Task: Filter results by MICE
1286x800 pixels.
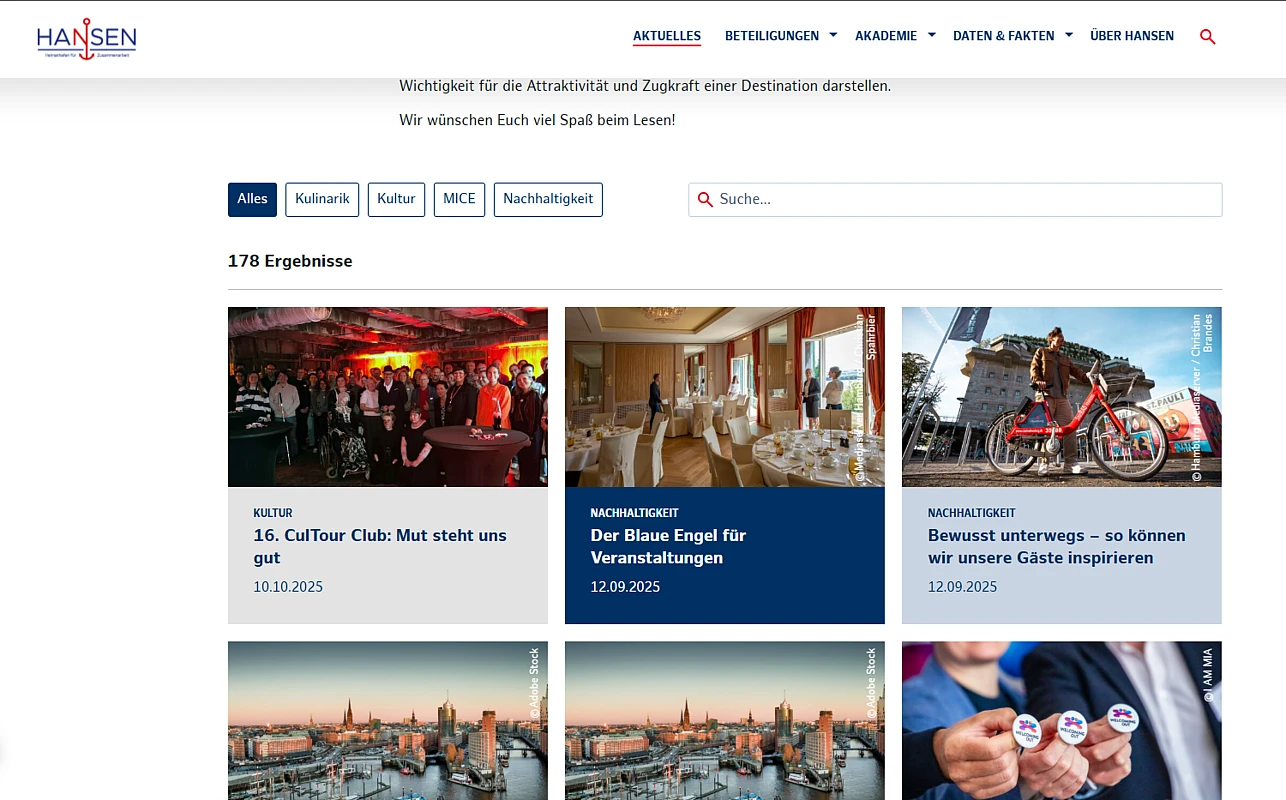Action: pos(459,199)
